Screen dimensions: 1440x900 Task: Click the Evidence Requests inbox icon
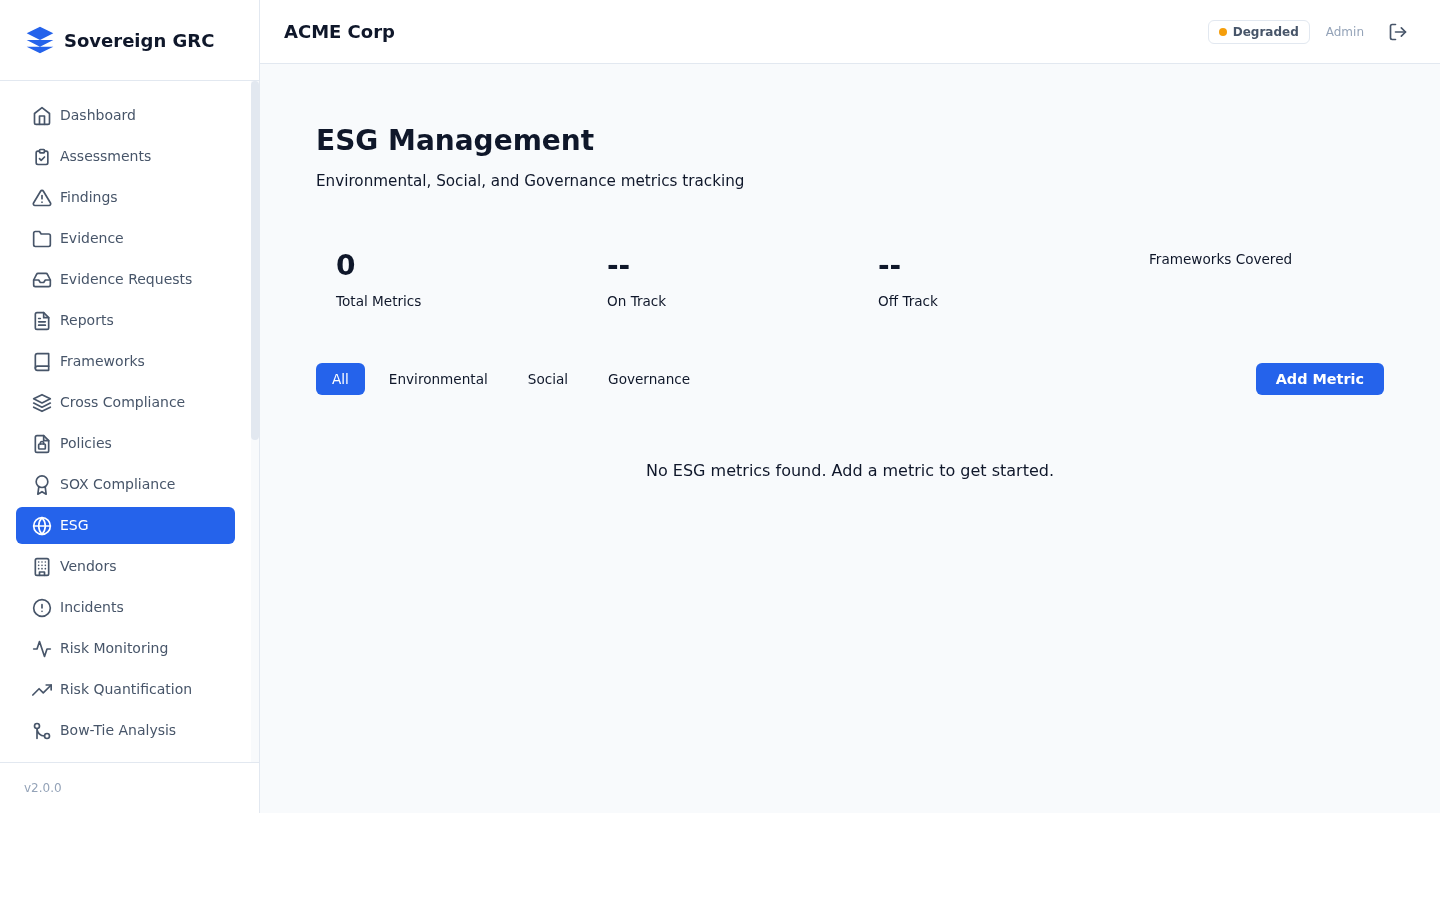tap(42, 279)
